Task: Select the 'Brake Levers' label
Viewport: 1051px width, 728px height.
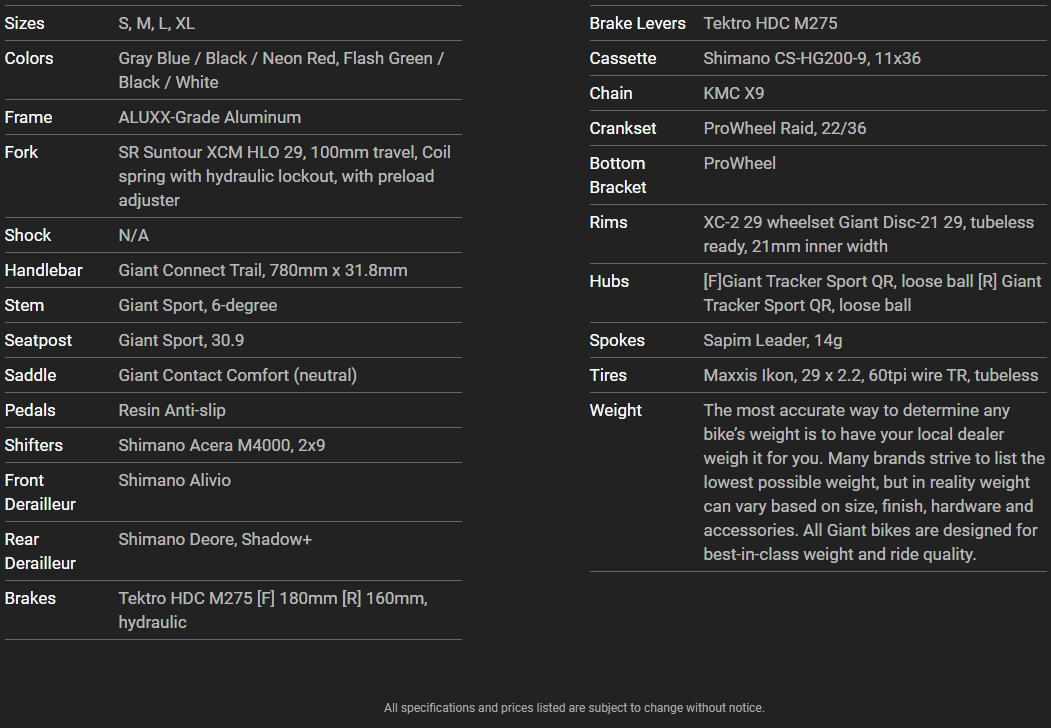Action: coord(637,23)
